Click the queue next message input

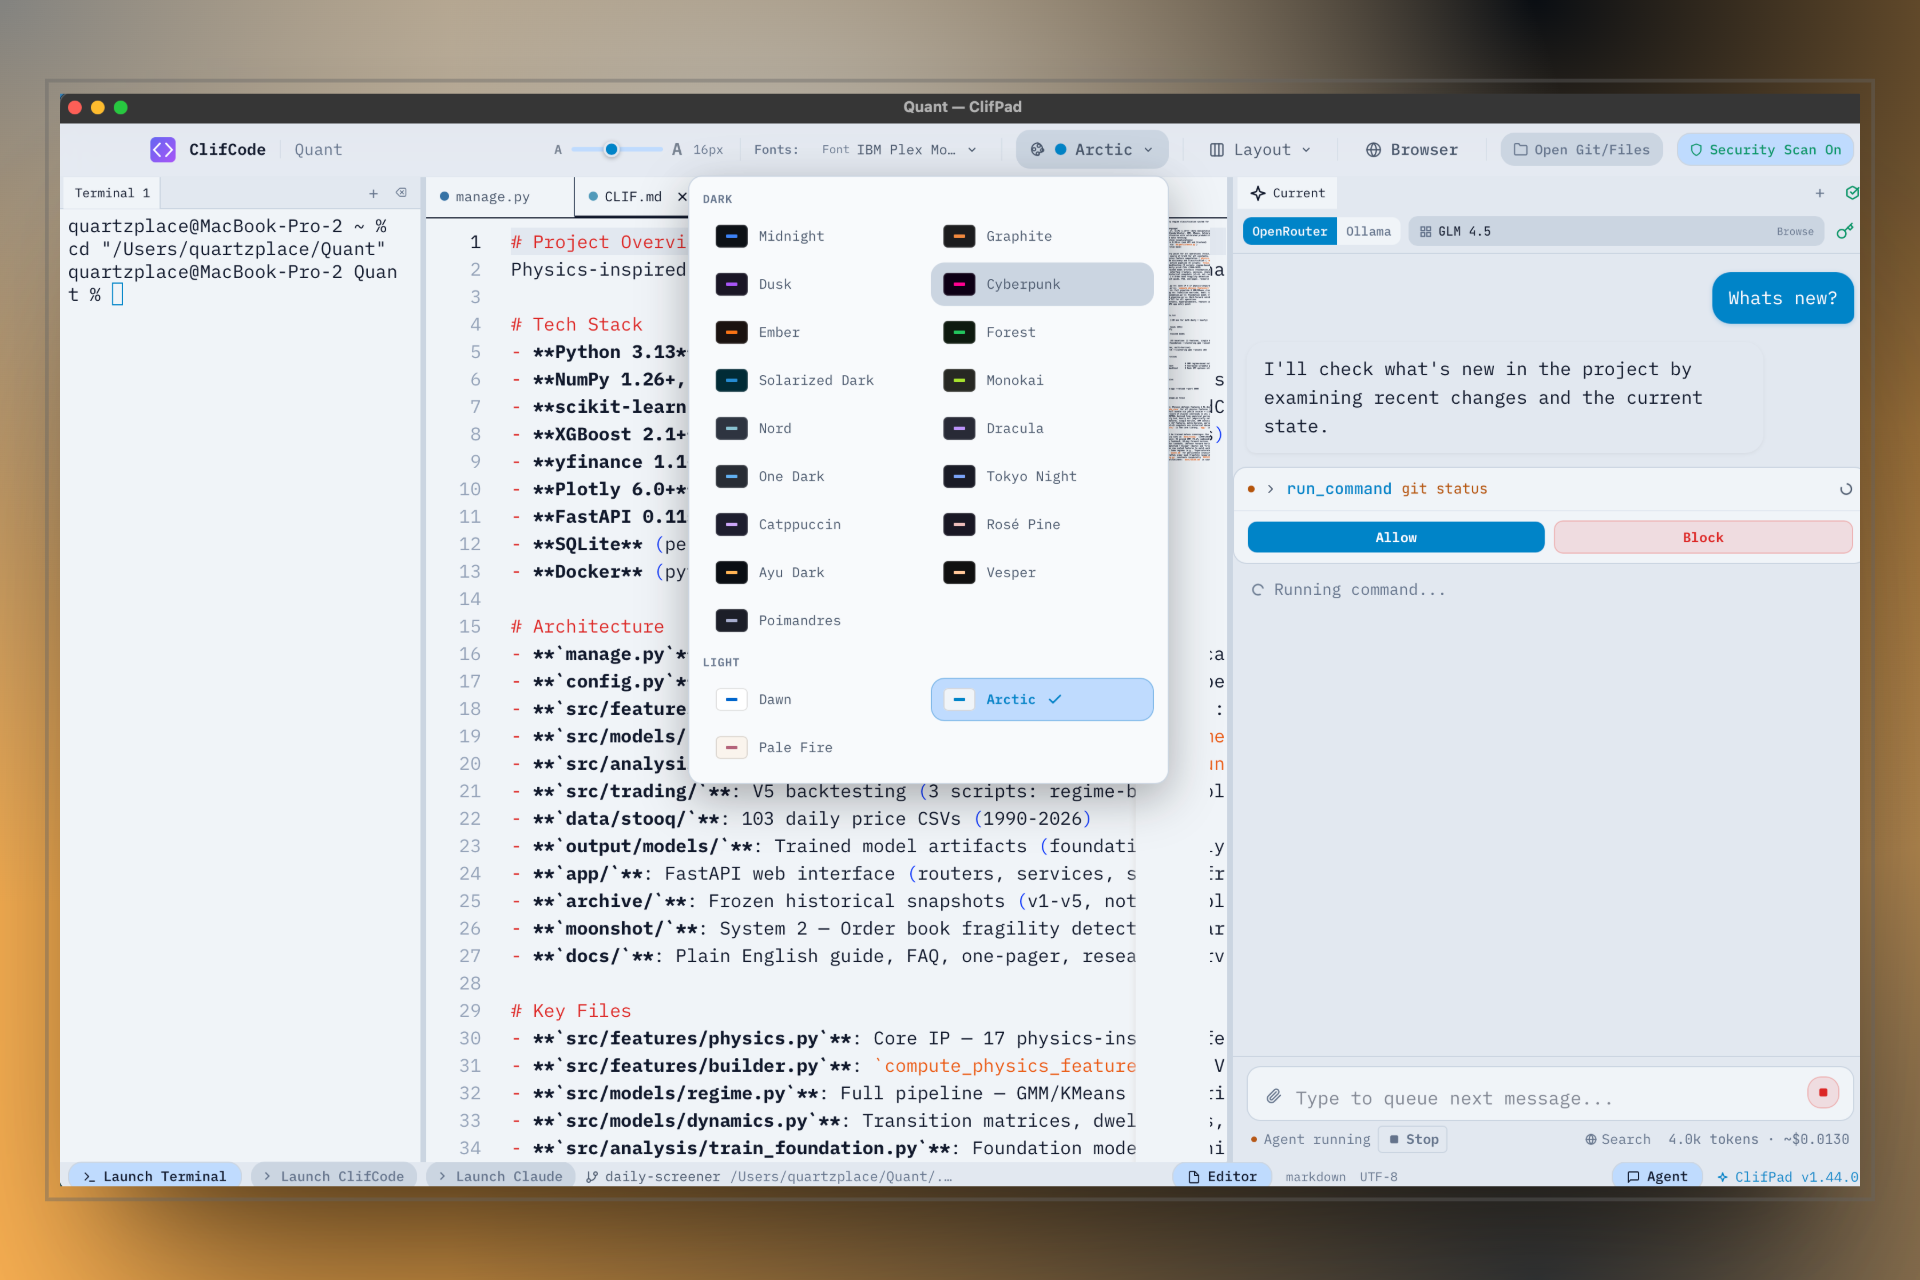1540,1097
